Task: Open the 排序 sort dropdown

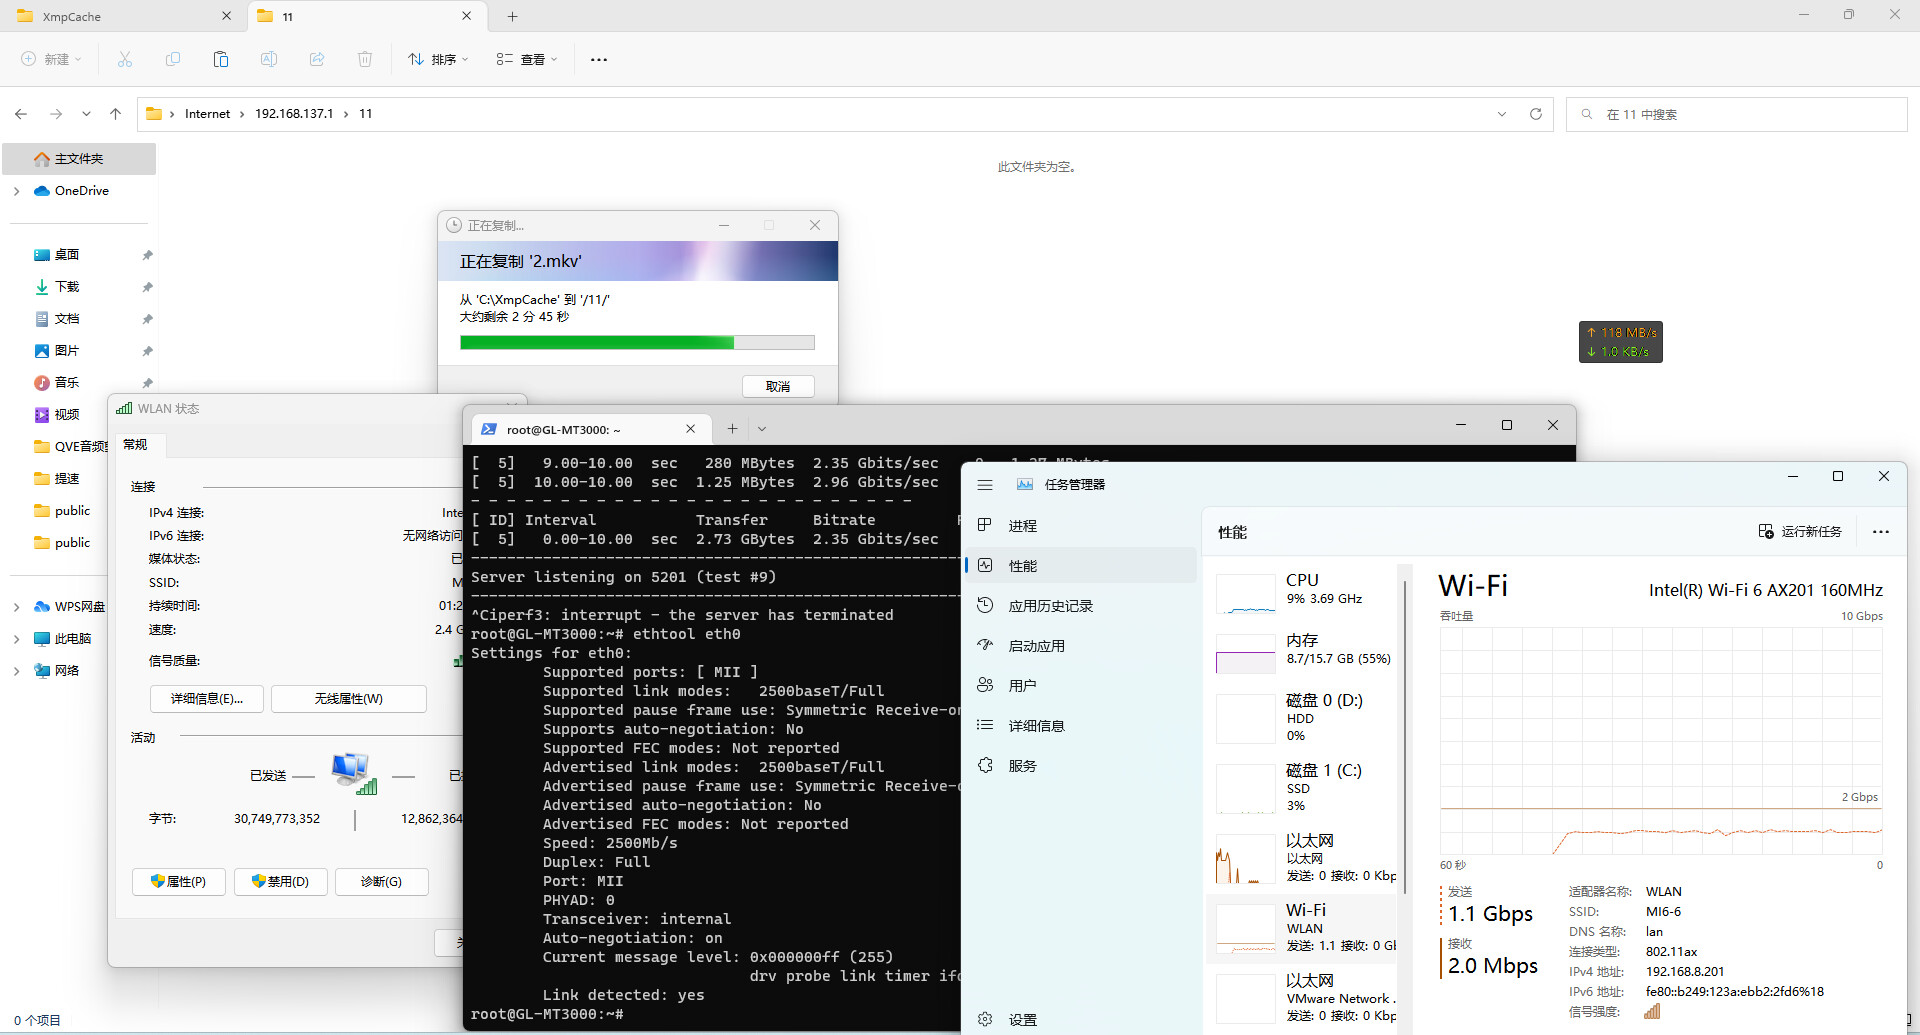Action: [438, 59]
